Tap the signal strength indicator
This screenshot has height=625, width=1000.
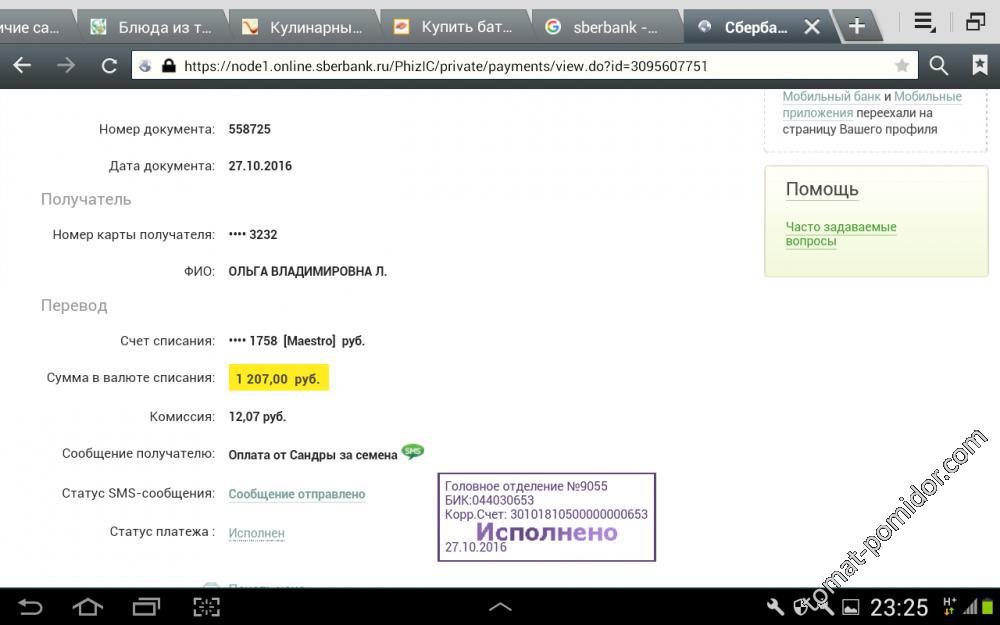tap(970, 607)
